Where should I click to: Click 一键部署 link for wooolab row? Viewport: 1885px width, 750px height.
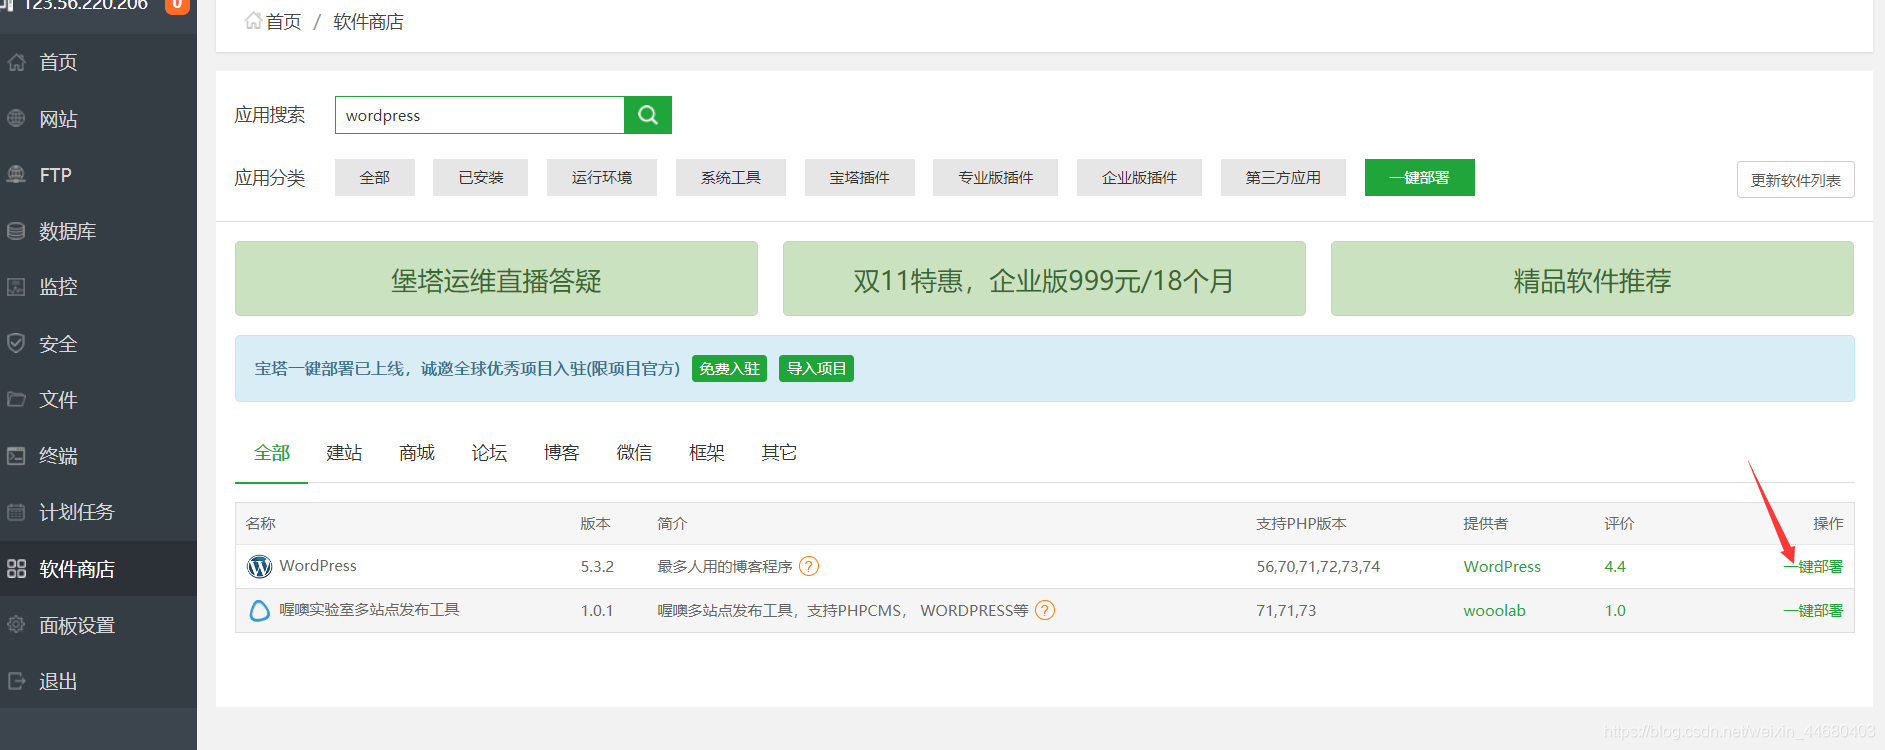coord(1813,611)
